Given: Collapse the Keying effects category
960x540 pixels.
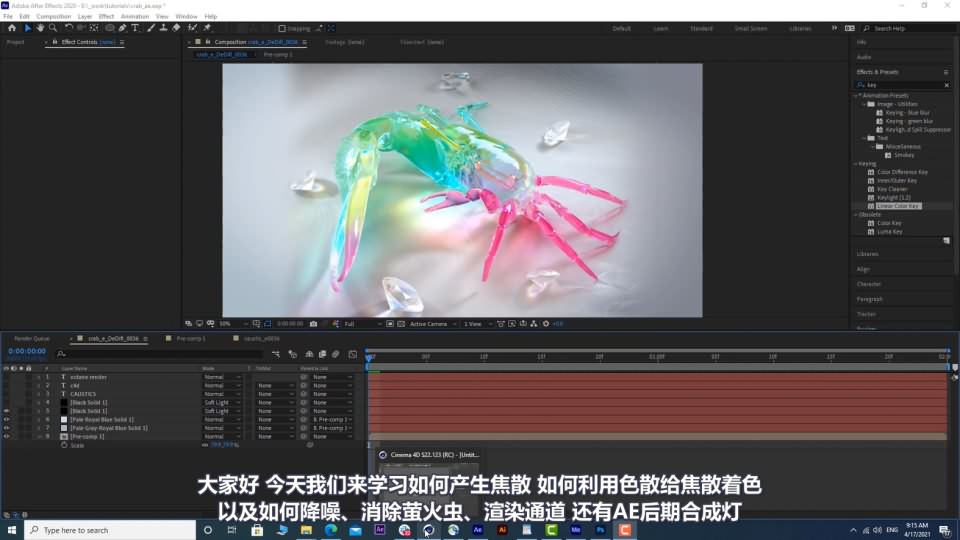Looking at the screenshot, I should pyautogui.click(x=857, y=163).
